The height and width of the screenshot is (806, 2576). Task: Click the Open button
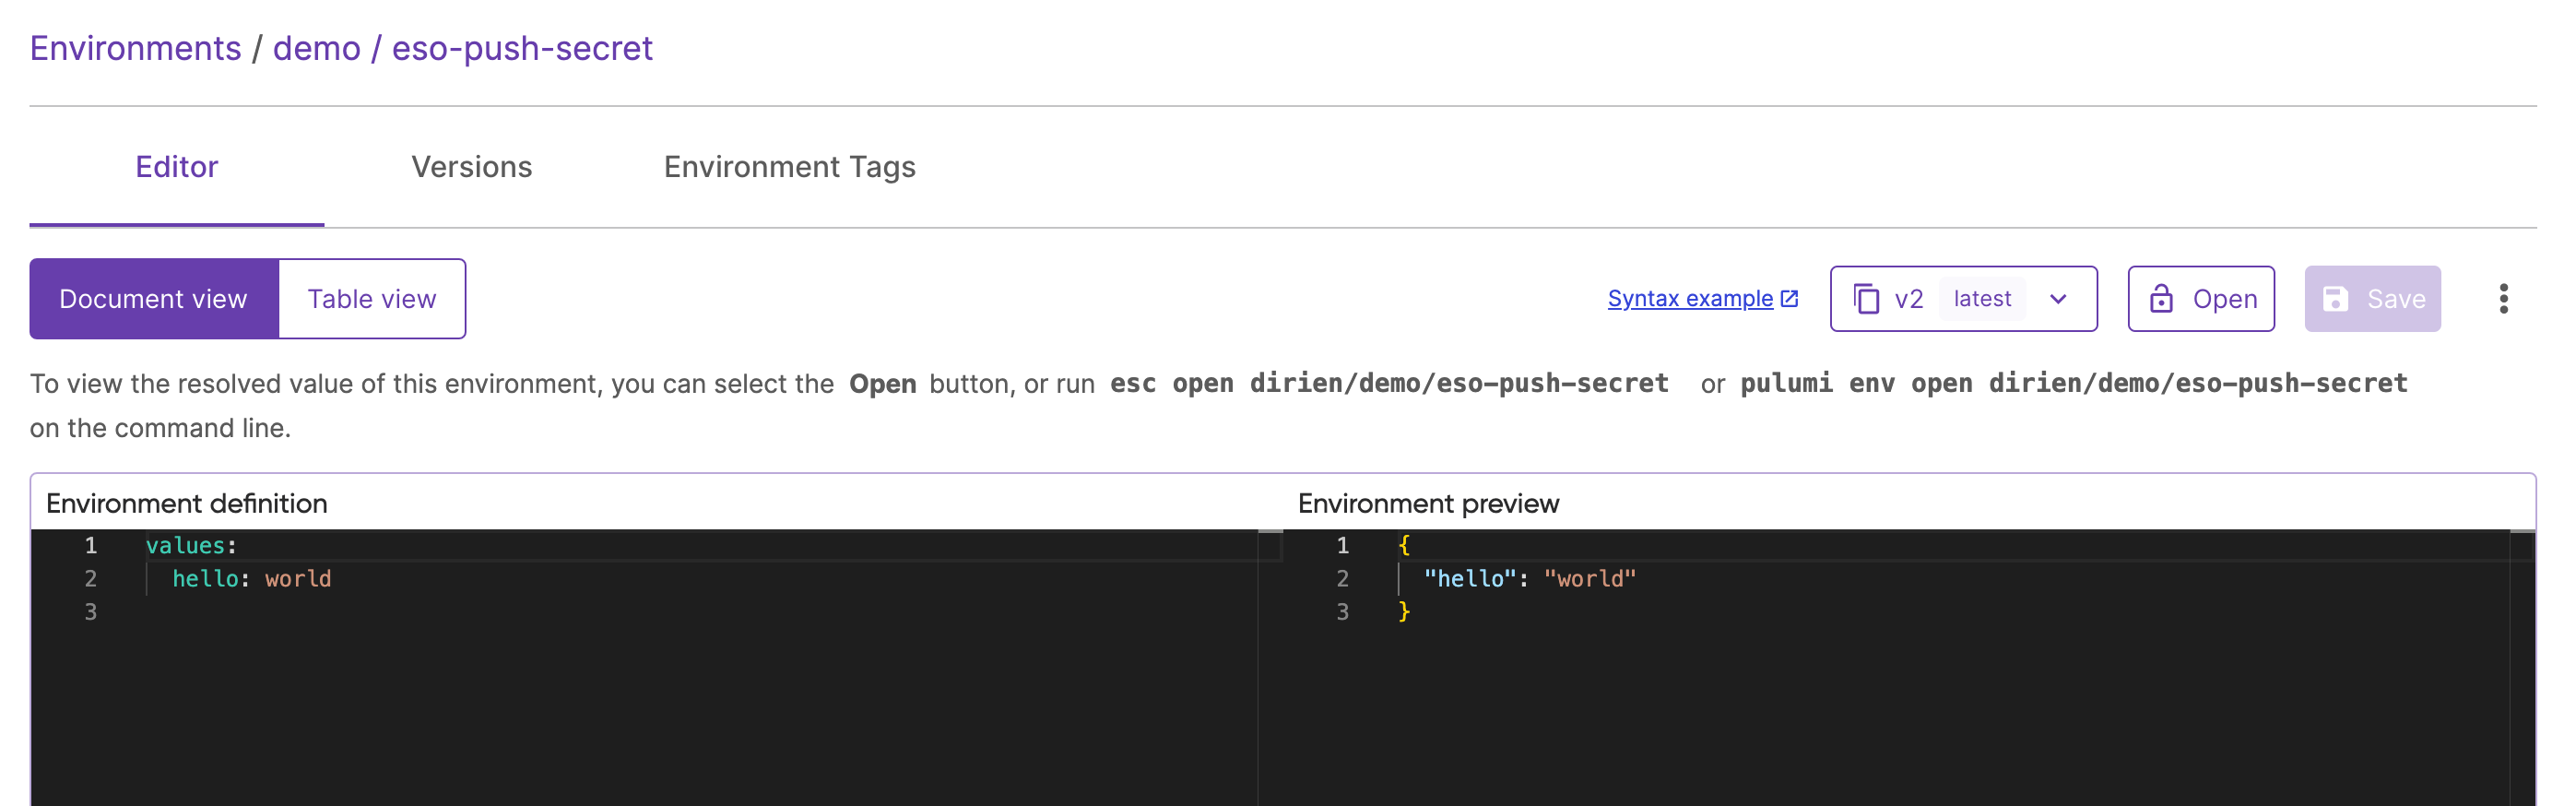pyautogui.click(x=2201, y=299)
